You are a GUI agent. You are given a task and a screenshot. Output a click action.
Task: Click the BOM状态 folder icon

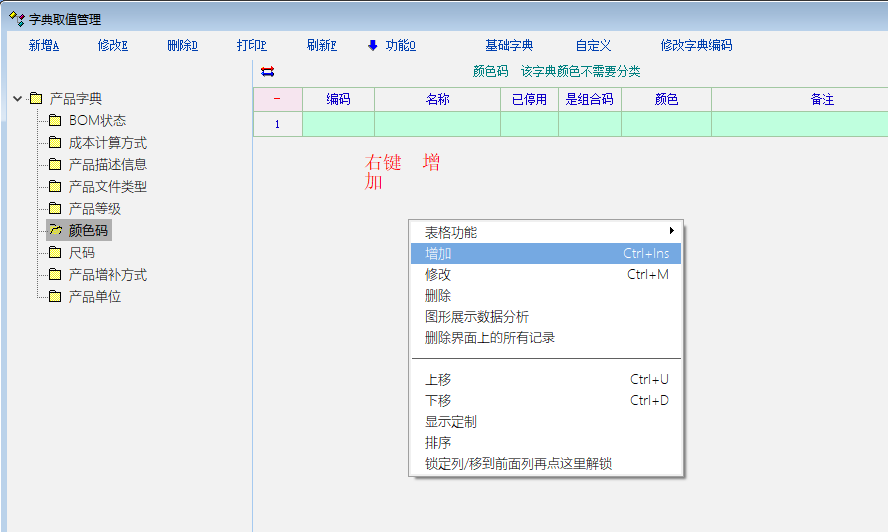tap(55, 120)
